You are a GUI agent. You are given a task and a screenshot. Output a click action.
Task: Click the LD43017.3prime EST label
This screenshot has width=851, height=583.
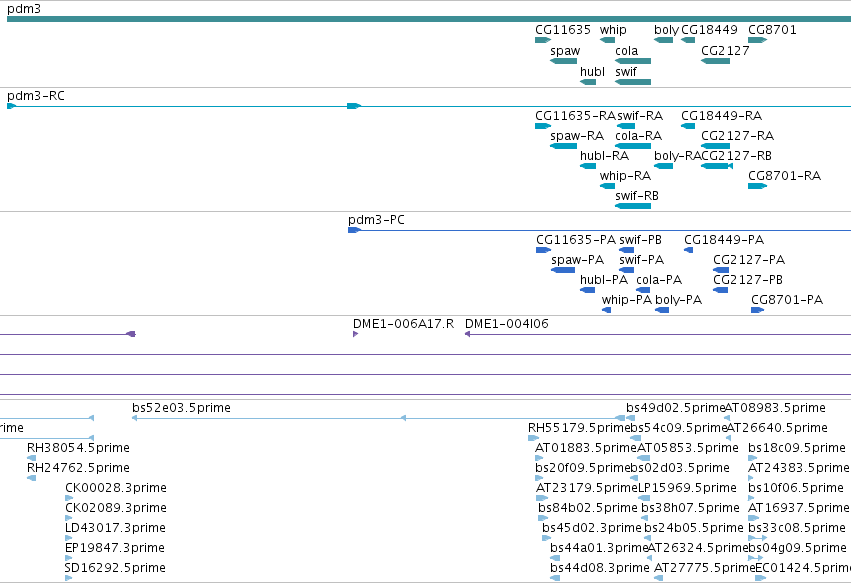pos(115,529)
